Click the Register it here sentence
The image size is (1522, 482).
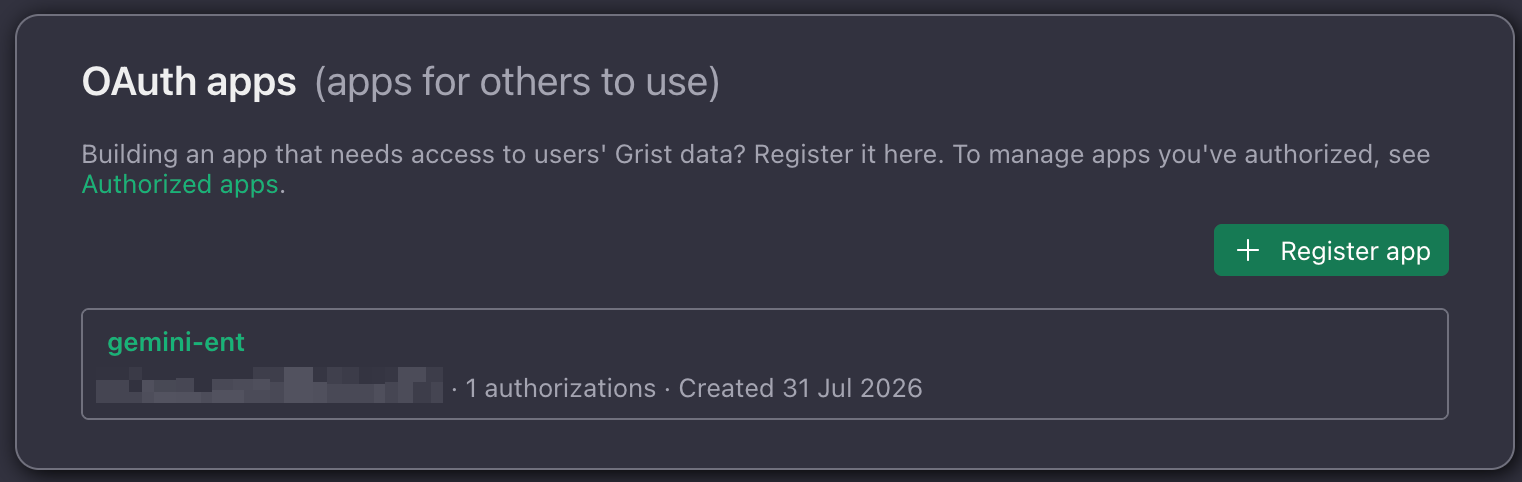point(848,155)
